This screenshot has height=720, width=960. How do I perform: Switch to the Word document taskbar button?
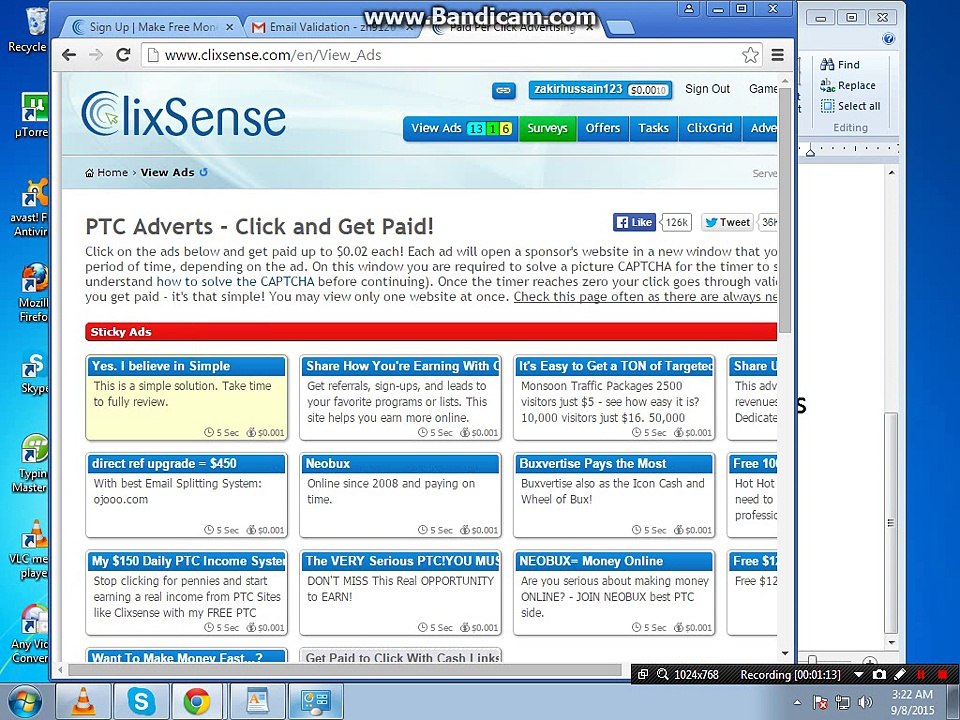coord(258,702)
